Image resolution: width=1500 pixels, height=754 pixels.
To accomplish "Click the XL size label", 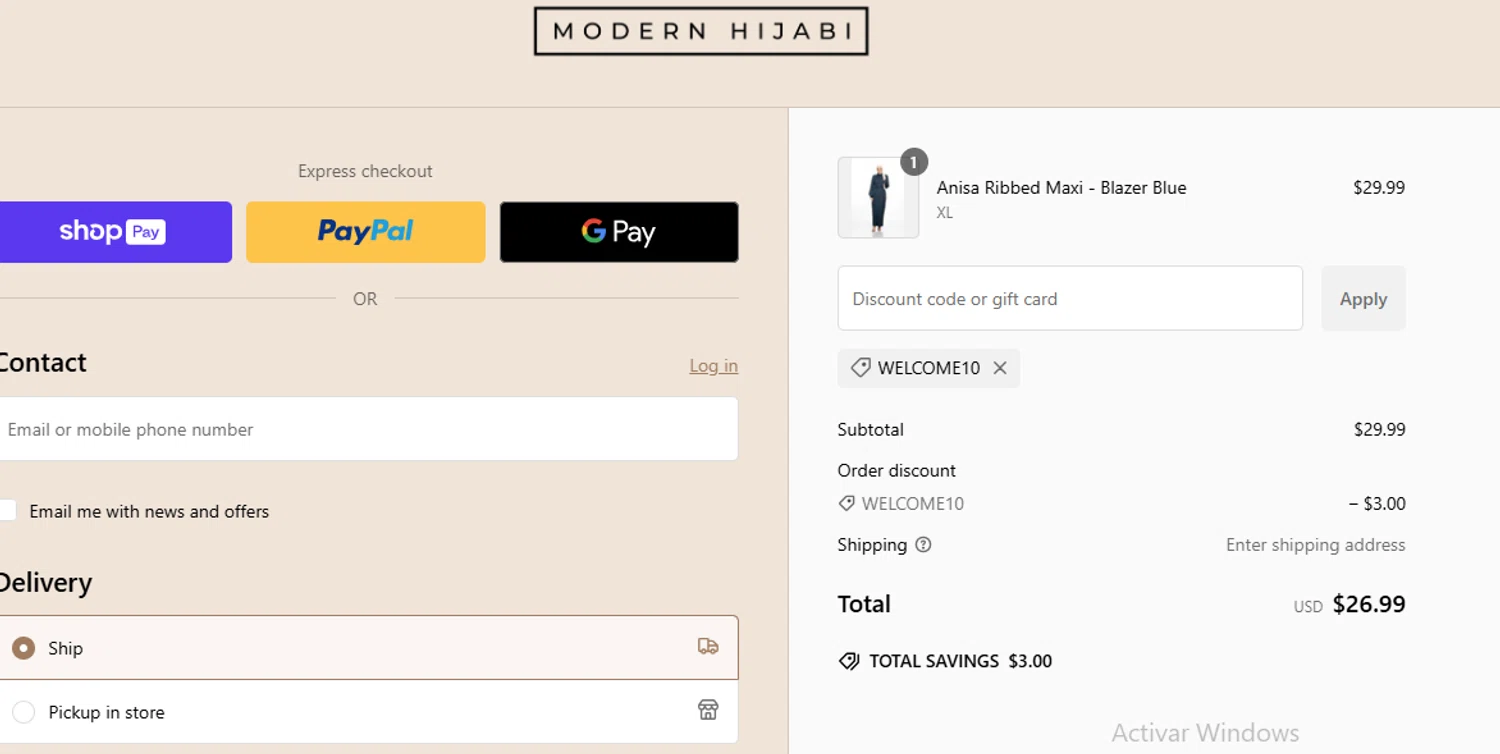I will click(945, 213).
